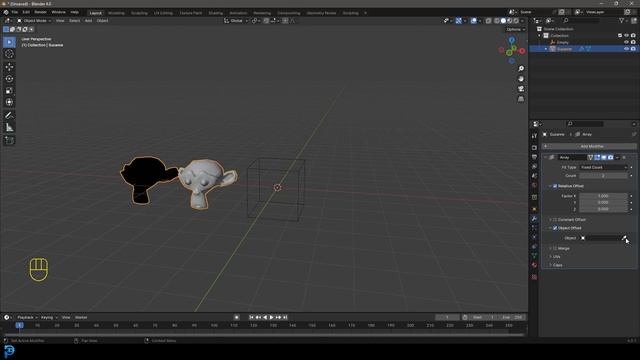
Task: Open the Edit menu
Action: (x=26, y=12)
